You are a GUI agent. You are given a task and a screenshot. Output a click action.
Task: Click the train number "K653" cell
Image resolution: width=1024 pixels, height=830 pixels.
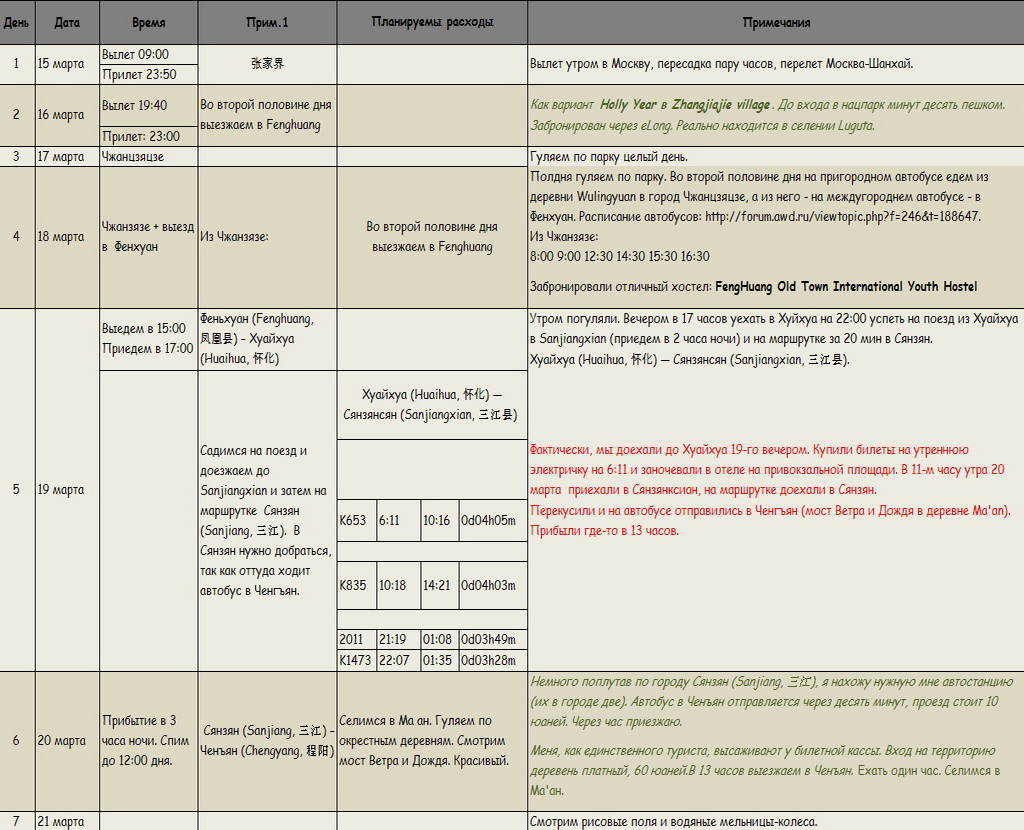pyautogui.click(x=357, y=520)
